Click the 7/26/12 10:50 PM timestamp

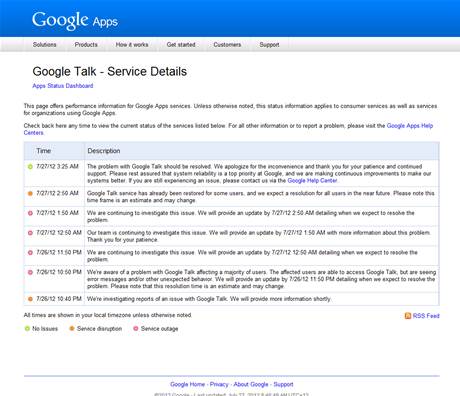coord(59,272)
